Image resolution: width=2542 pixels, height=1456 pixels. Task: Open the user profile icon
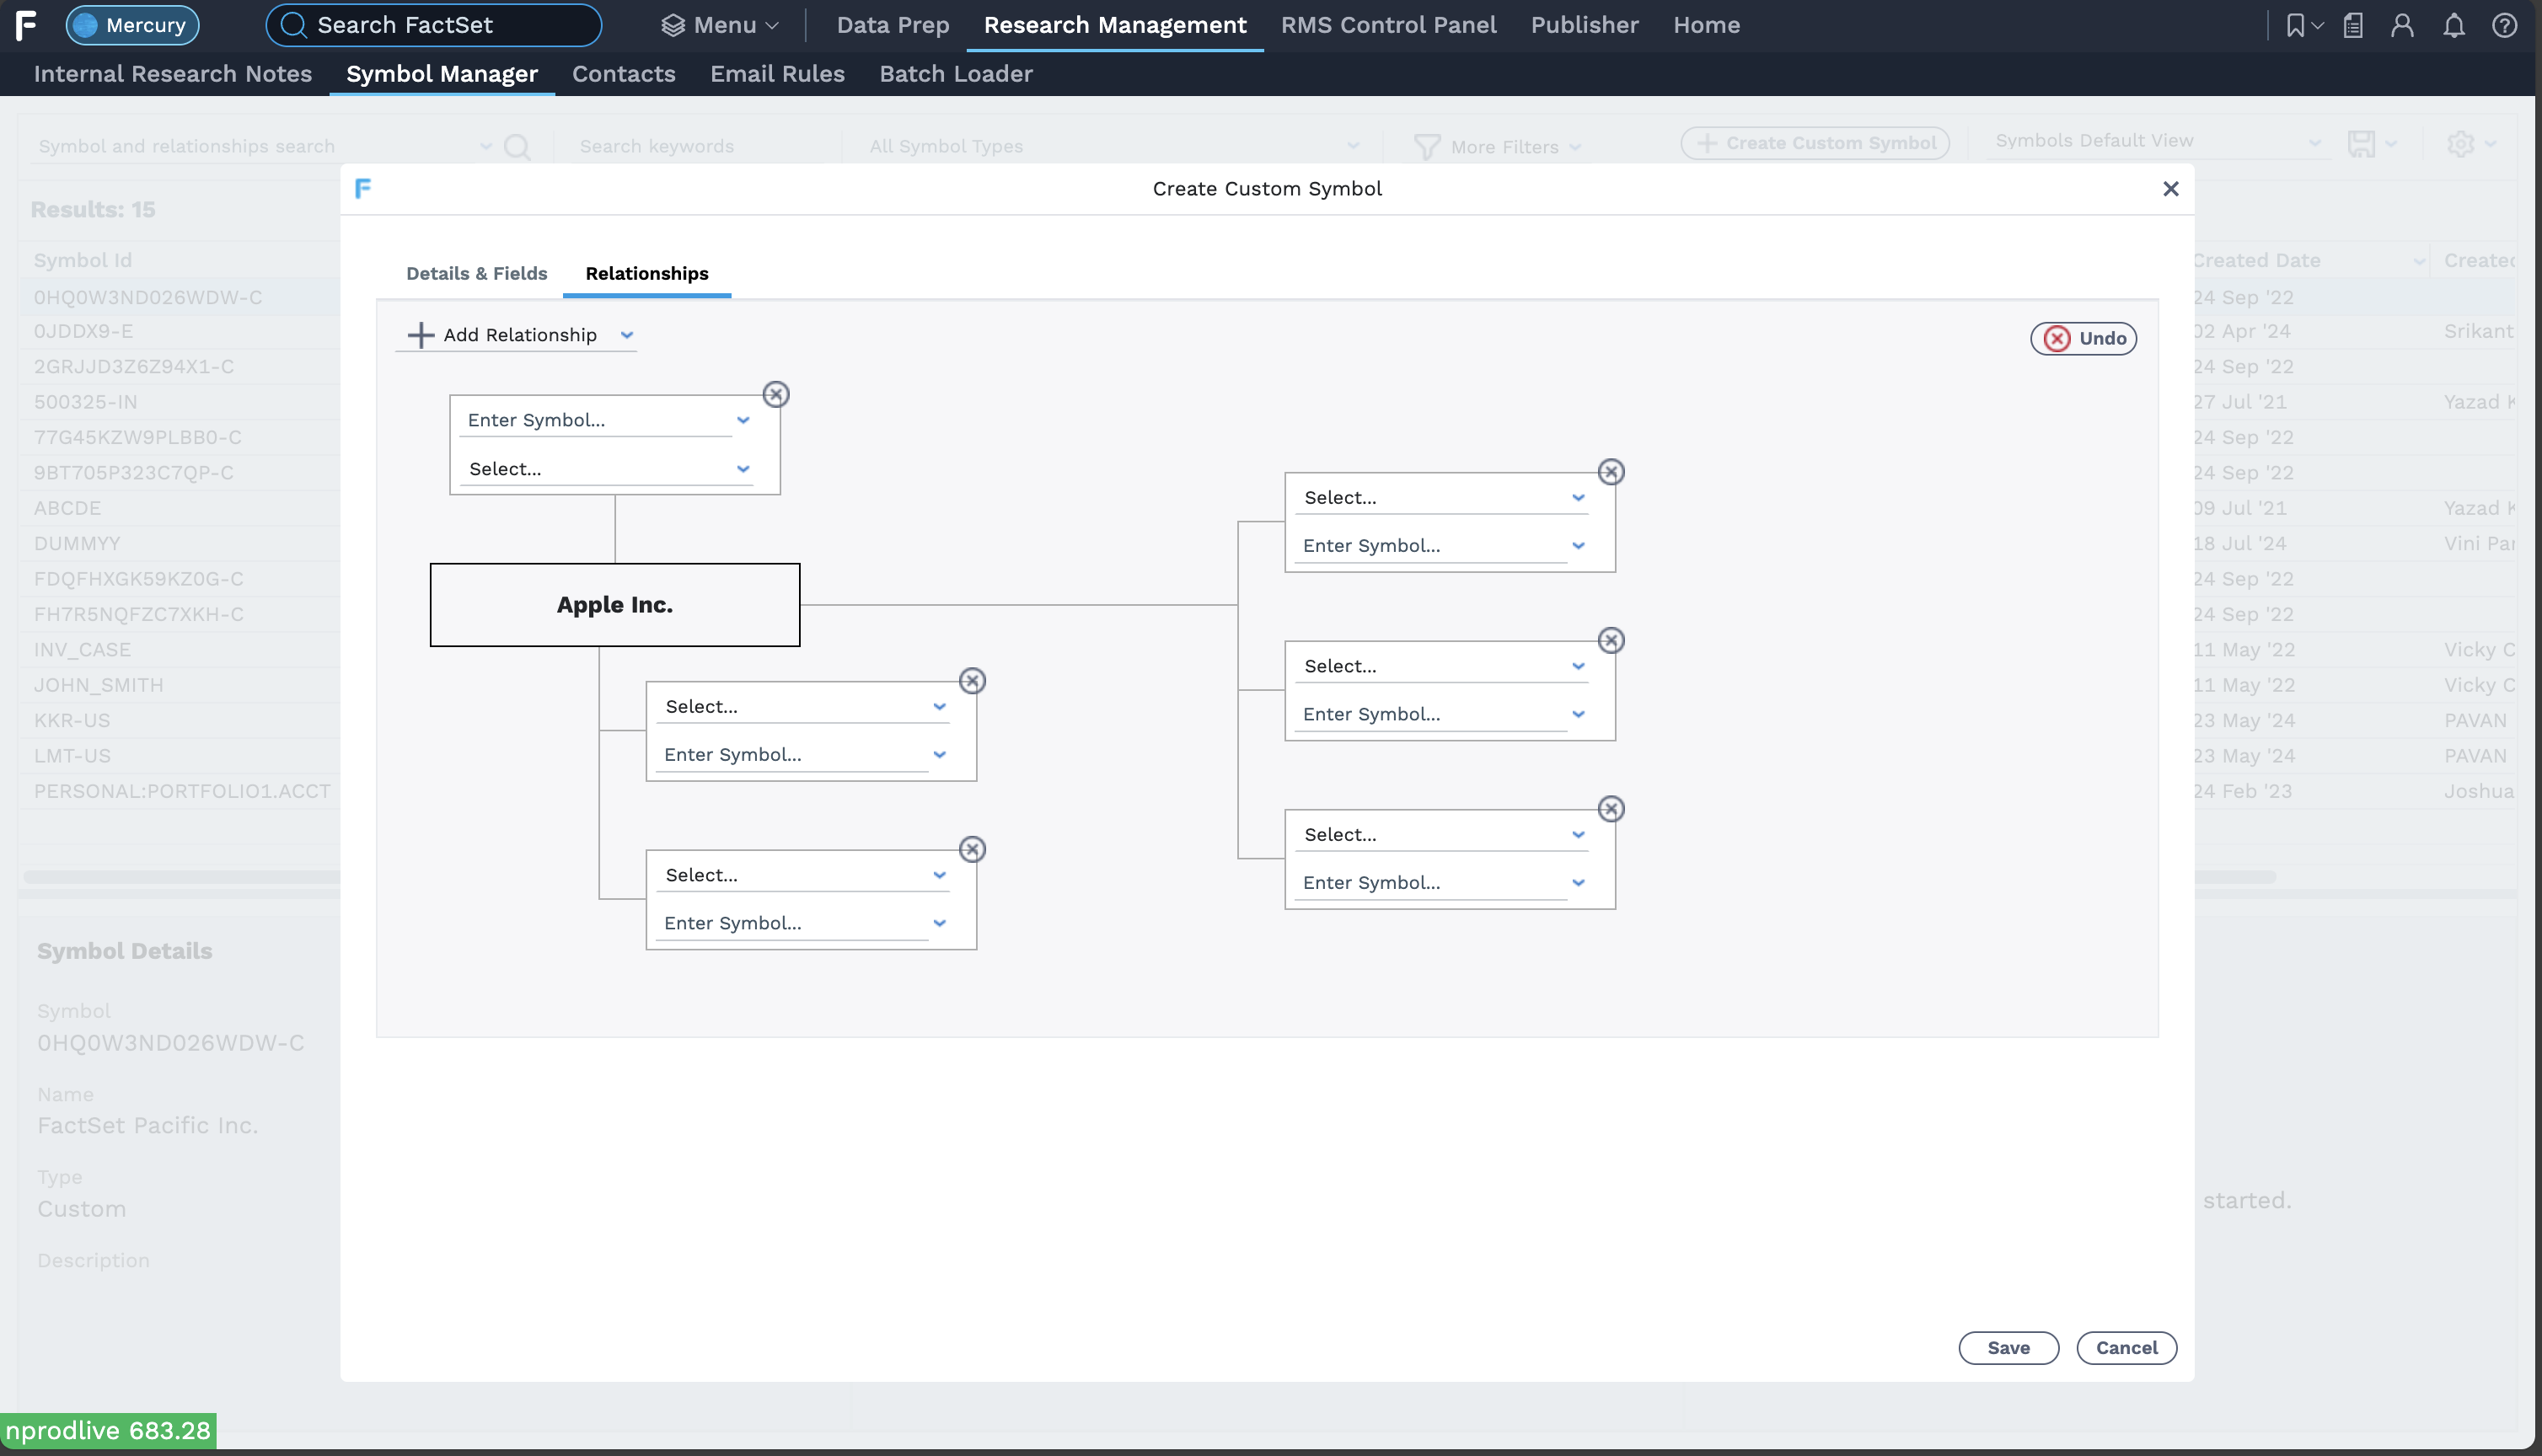(x=2402, y=25)
